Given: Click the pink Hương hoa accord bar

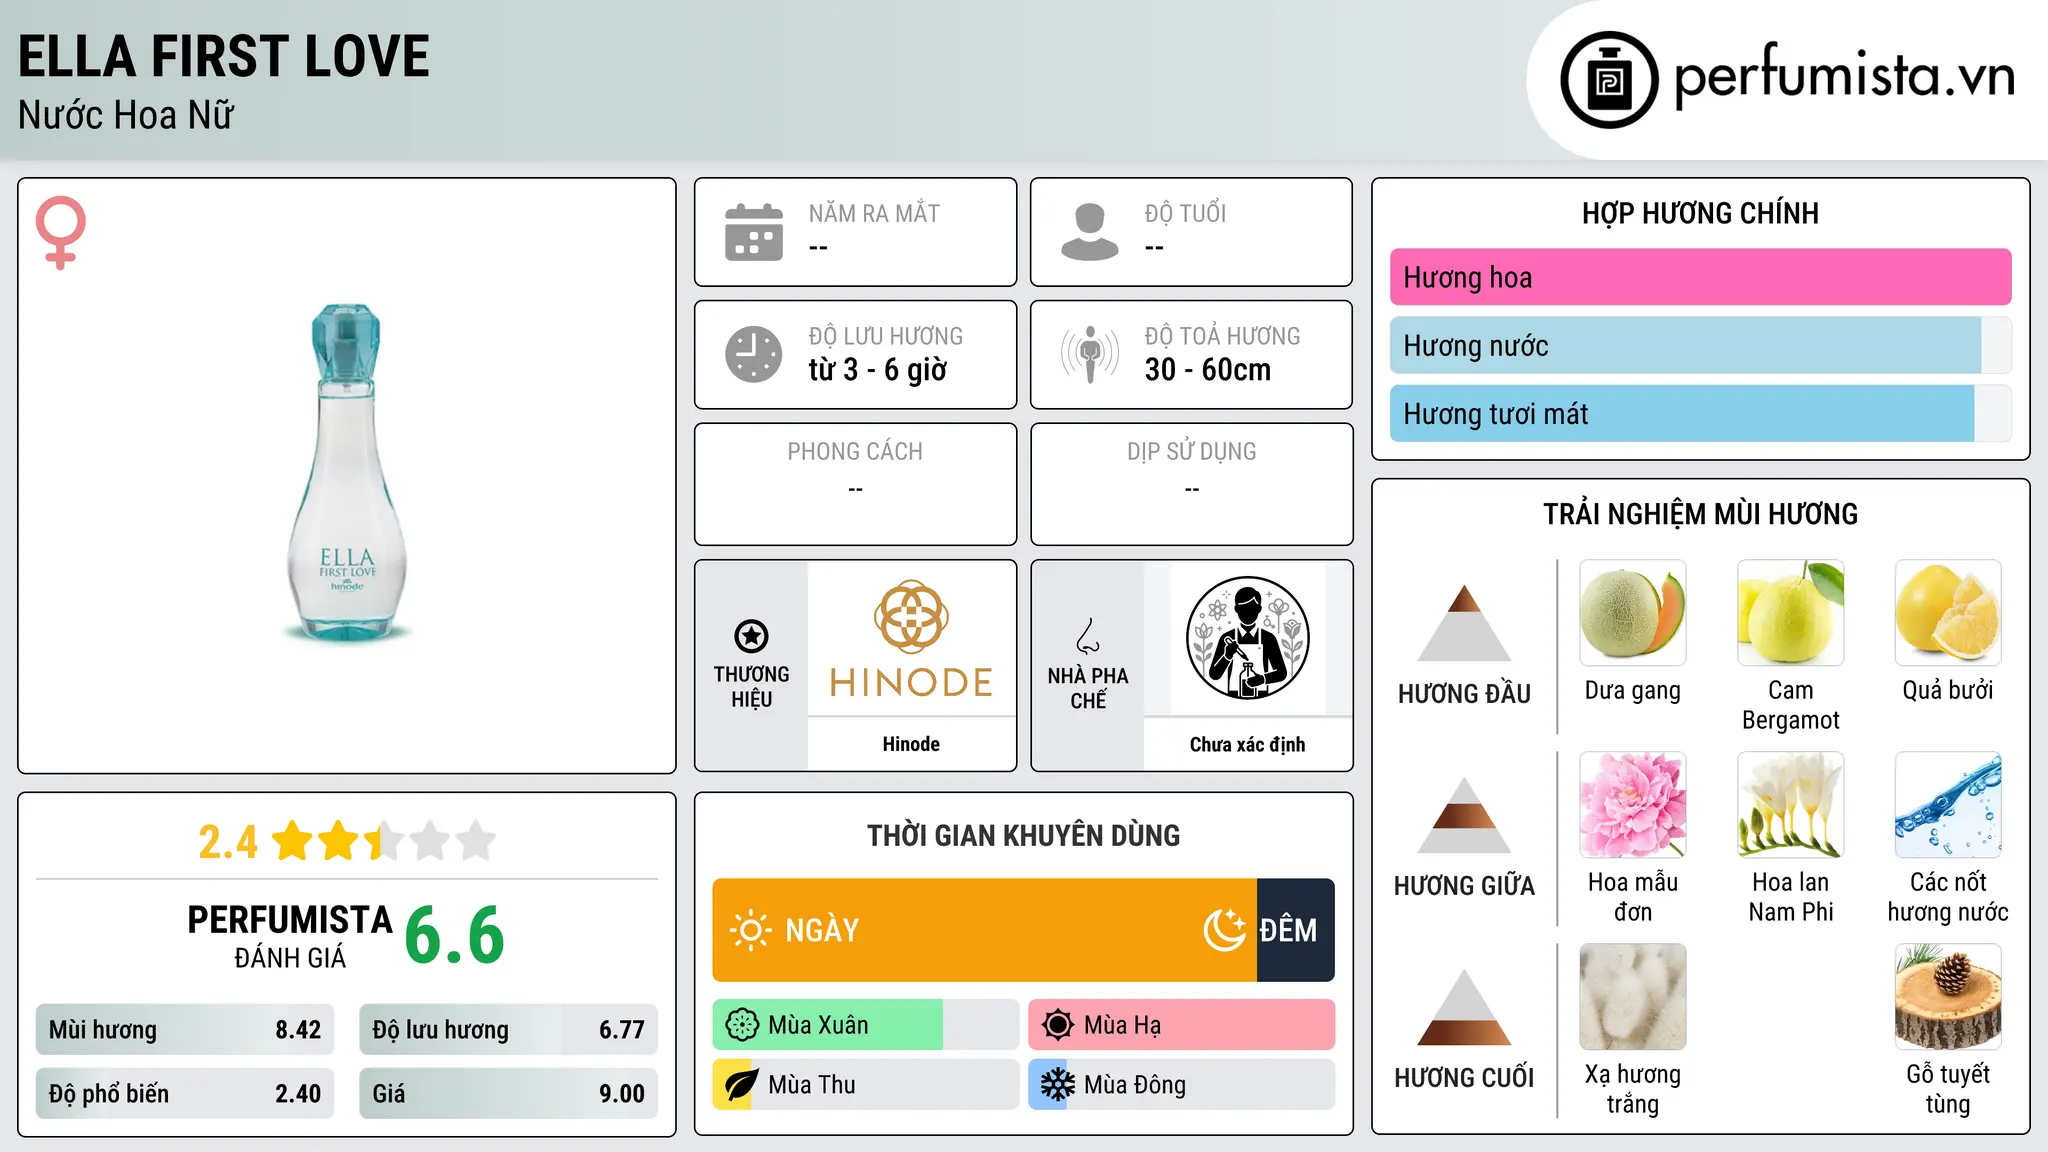Looking at the screenshot, I should (x=1700, y=277).
